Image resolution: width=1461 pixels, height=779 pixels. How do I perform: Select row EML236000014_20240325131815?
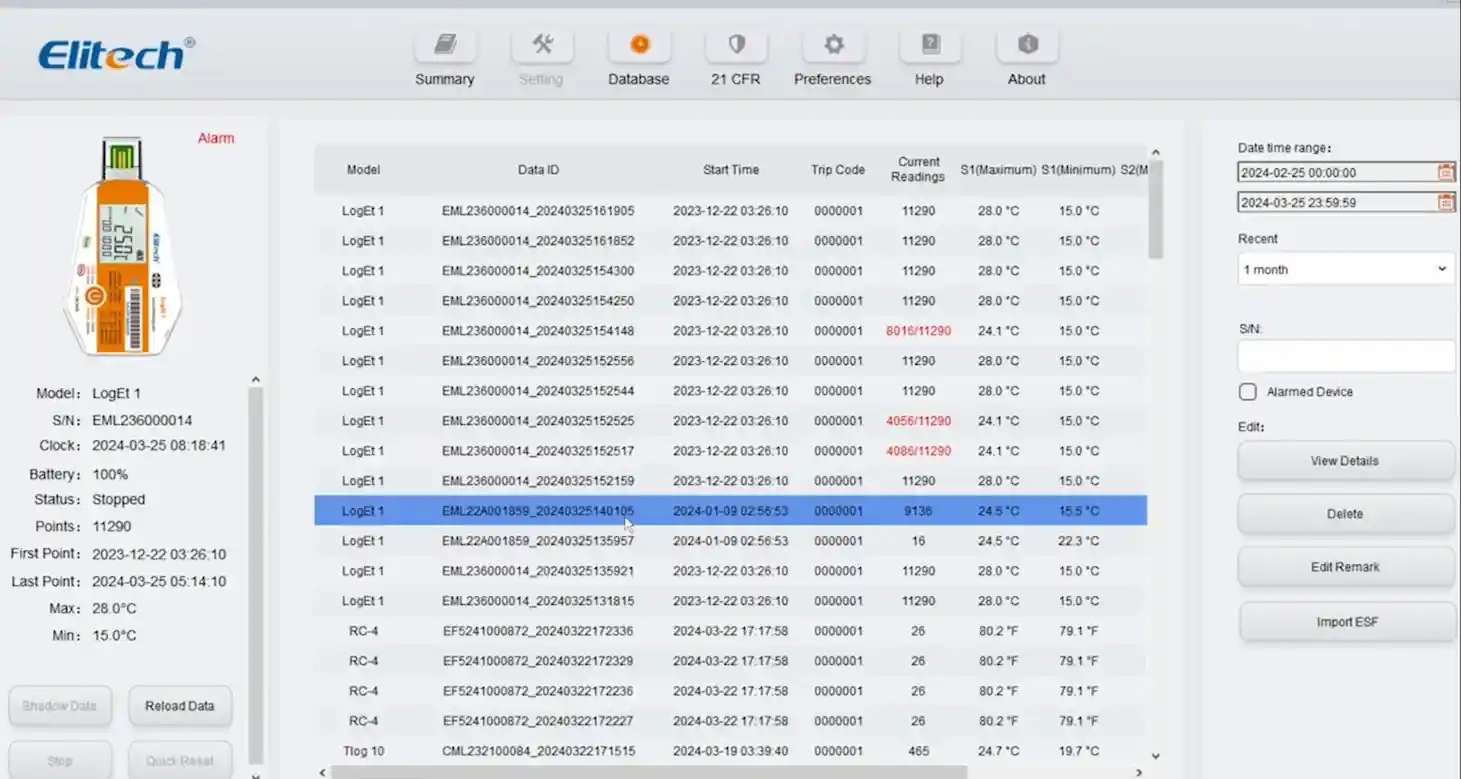coord(731,601)
